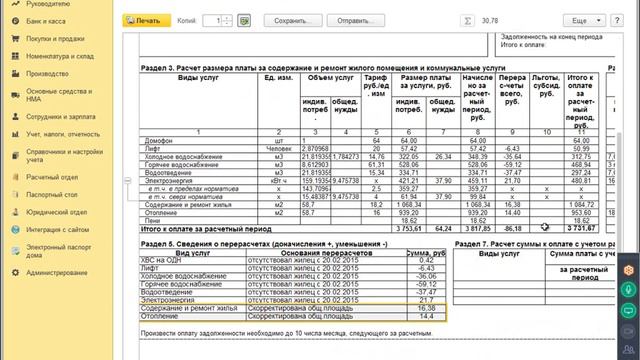Click the -59,12 sum in Раздел 5
The width and height of the screenshot is (640, 360).
(x=427, y=284)
